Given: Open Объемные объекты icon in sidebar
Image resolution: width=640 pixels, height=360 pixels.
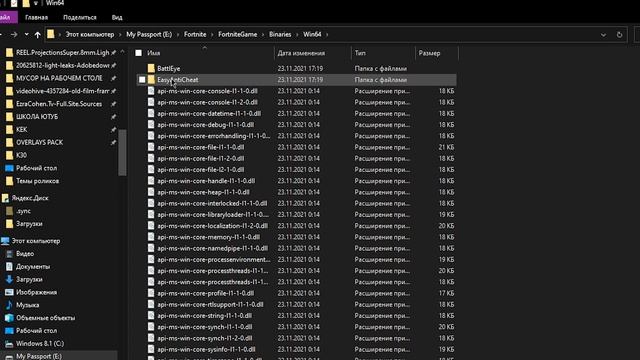Looking at the screenshot, I should pyautogui.click(x=9, y=318).
